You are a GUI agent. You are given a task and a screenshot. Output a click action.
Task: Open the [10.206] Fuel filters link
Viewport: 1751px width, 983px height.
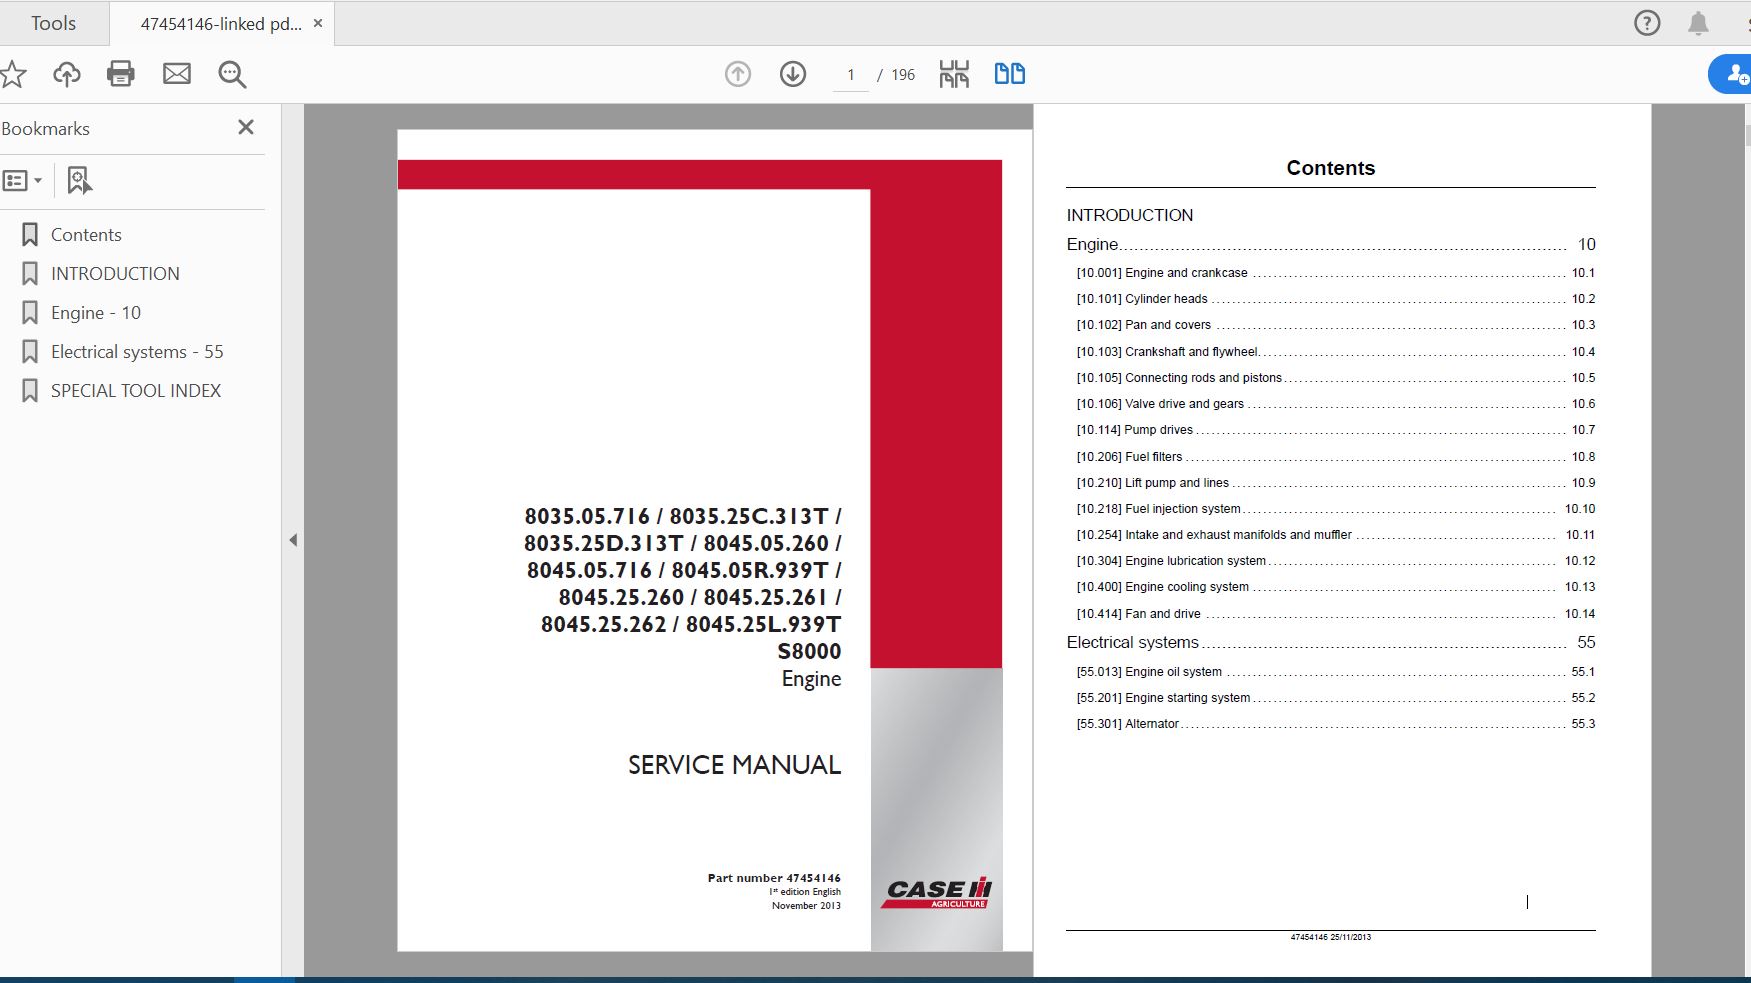pyautogui.click(x=1336, y=457)
